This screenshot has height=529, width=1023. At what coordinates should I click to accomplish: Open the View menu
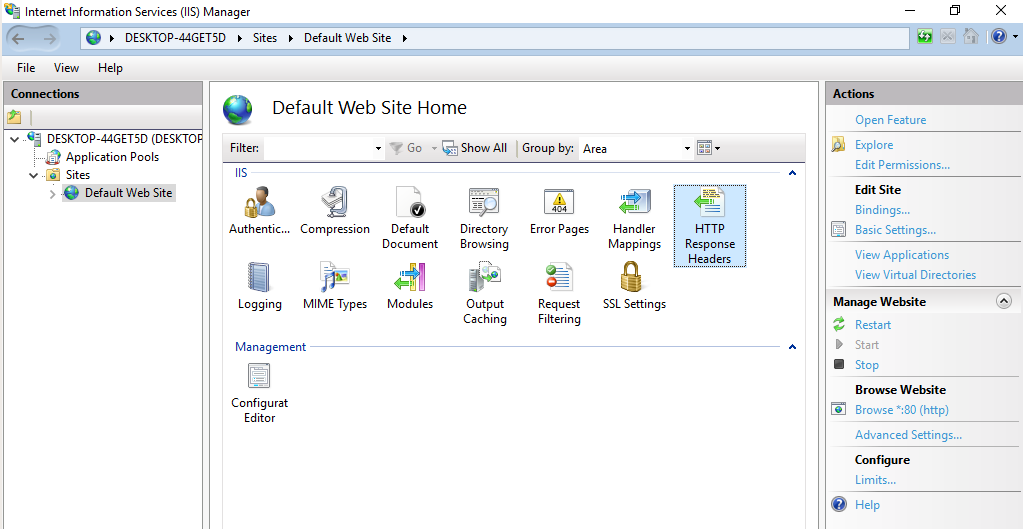coord(67,68)
